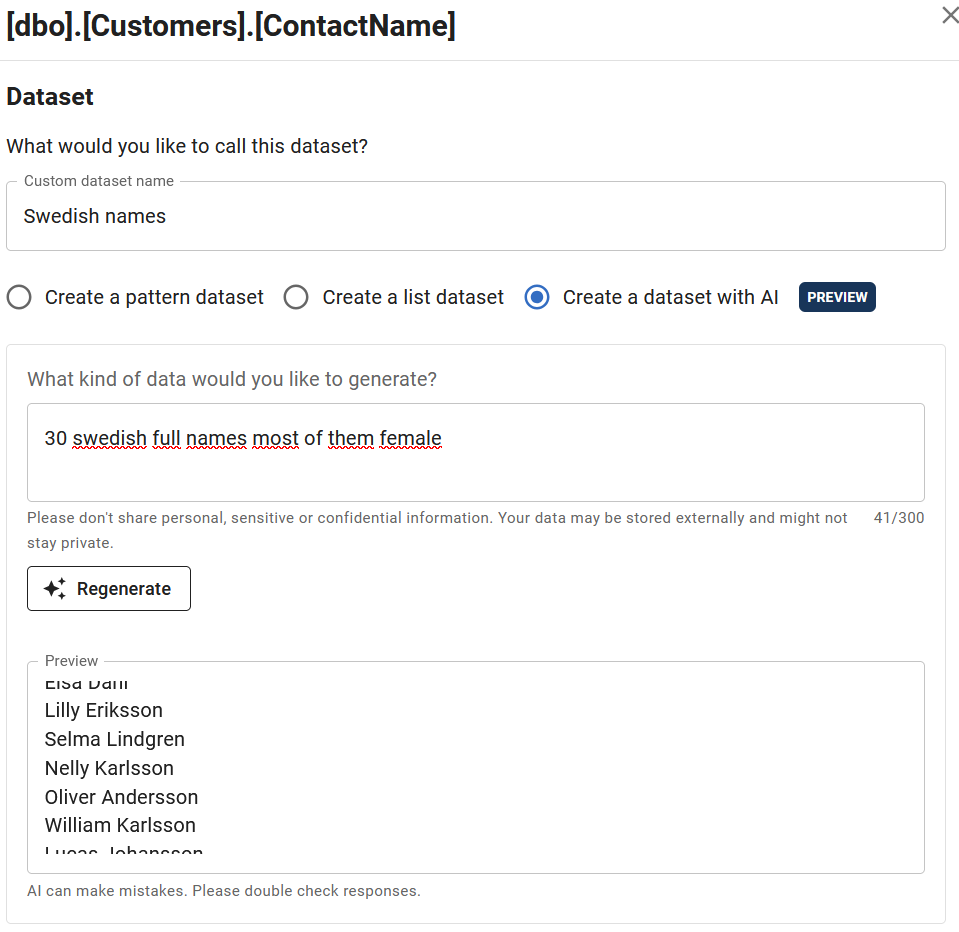This screenshot has height=932, width=959.
Task: Select the Create a pattern dataset option
Action: pyautogui.click(x=19, y=297)
